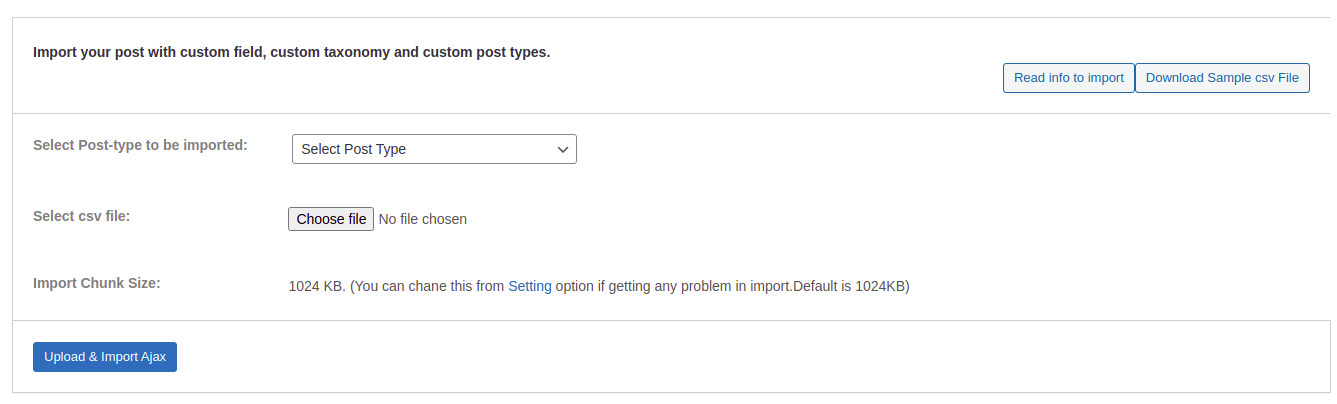Click the You can chane this from text

pyautogui.click(x=429, y=286)
